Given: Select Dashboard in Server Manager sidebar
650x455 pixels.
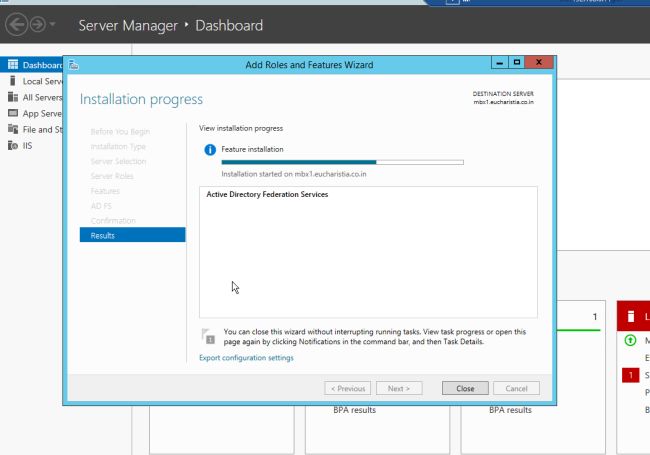Looking at the screenshot, I should click(x=32, y=65).
